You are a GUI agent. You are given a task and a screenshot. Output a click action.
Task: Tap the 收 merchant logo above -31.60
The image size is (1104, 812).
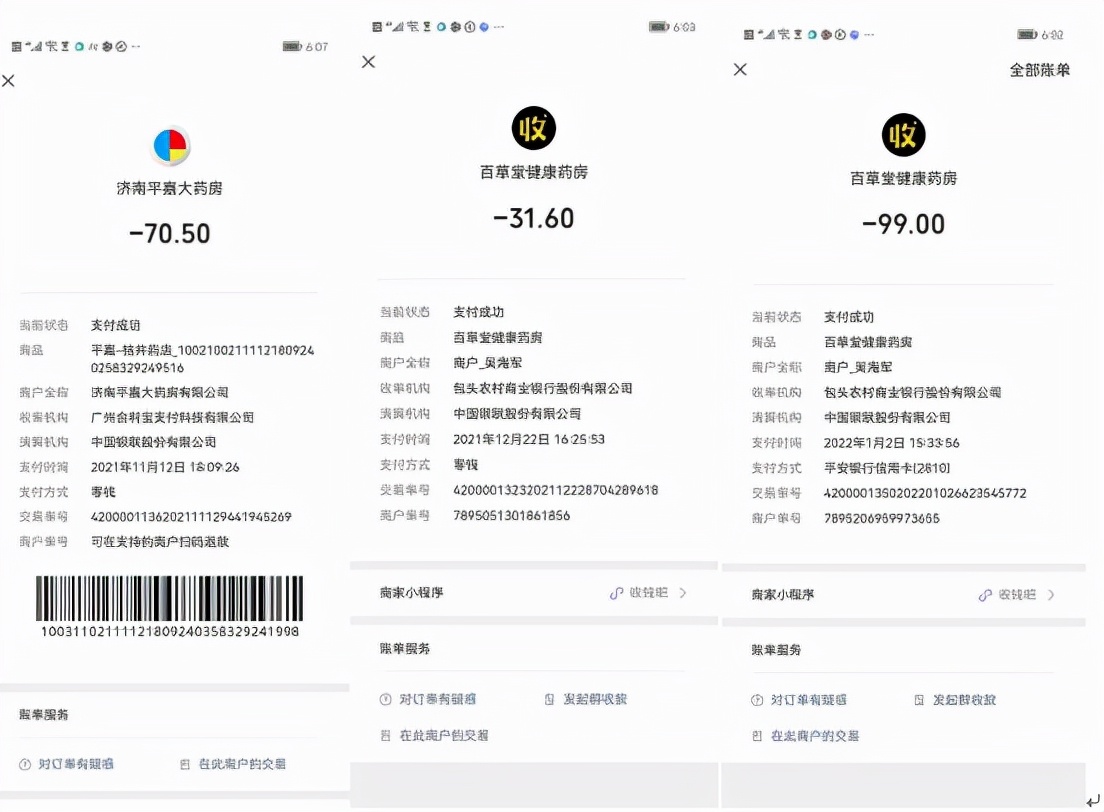(x=534, y=127)
